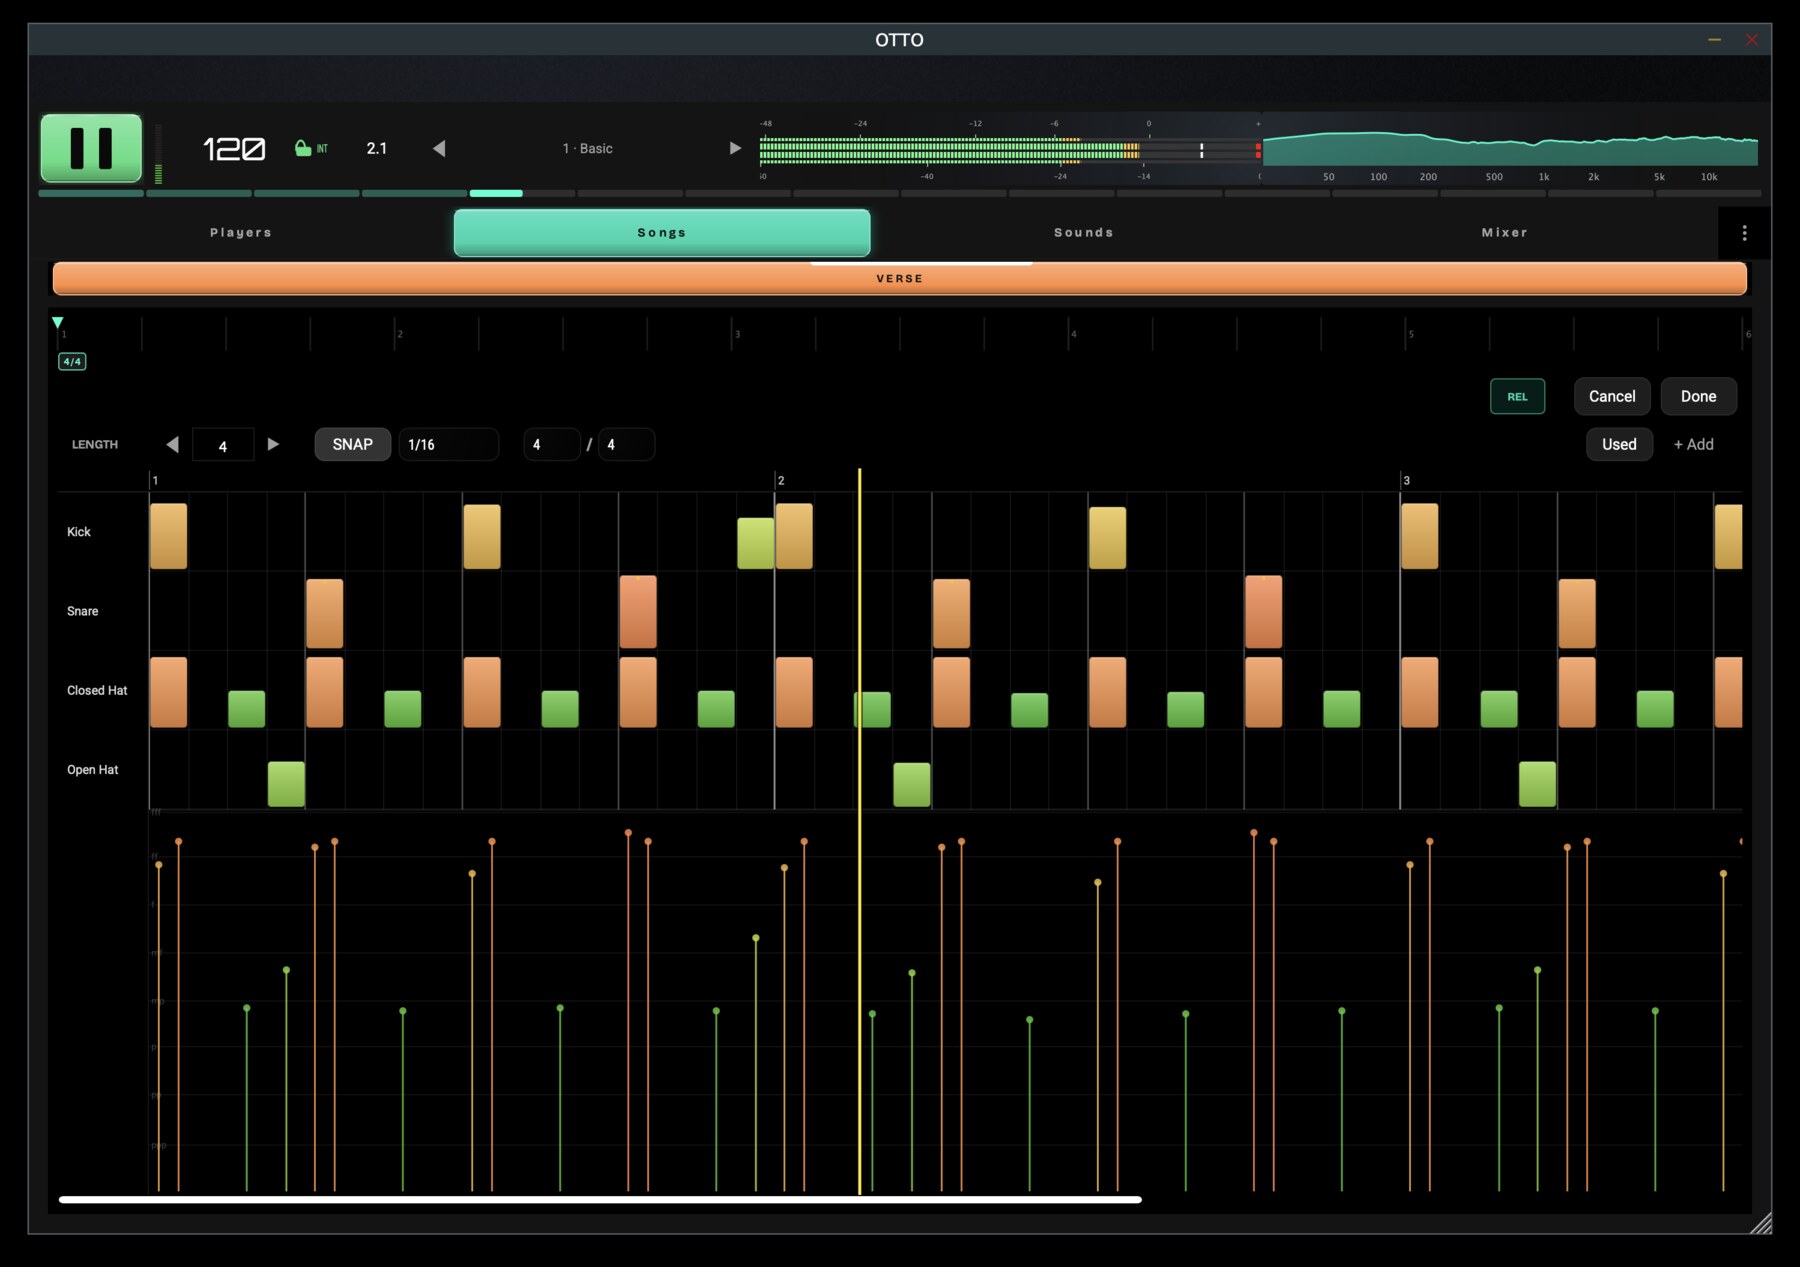The image size is (1800, 1267).
Task: Click the 4/4 time signature marker
Action: [x=72, y=361]
